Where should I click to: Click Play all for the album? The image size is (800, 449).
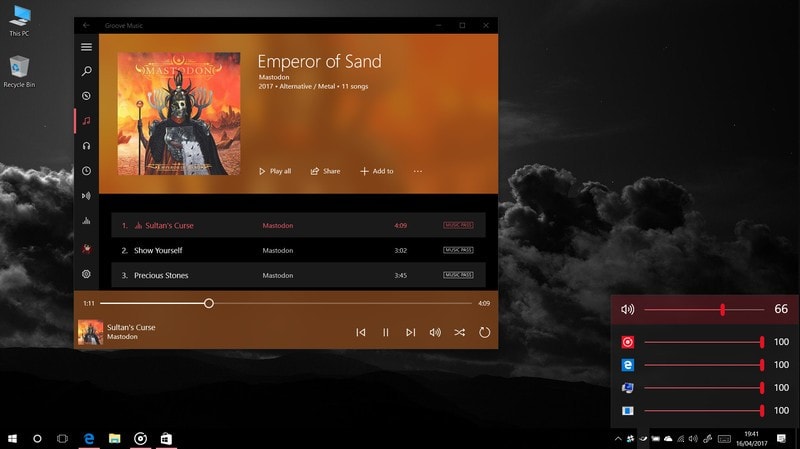click(275, 171)
